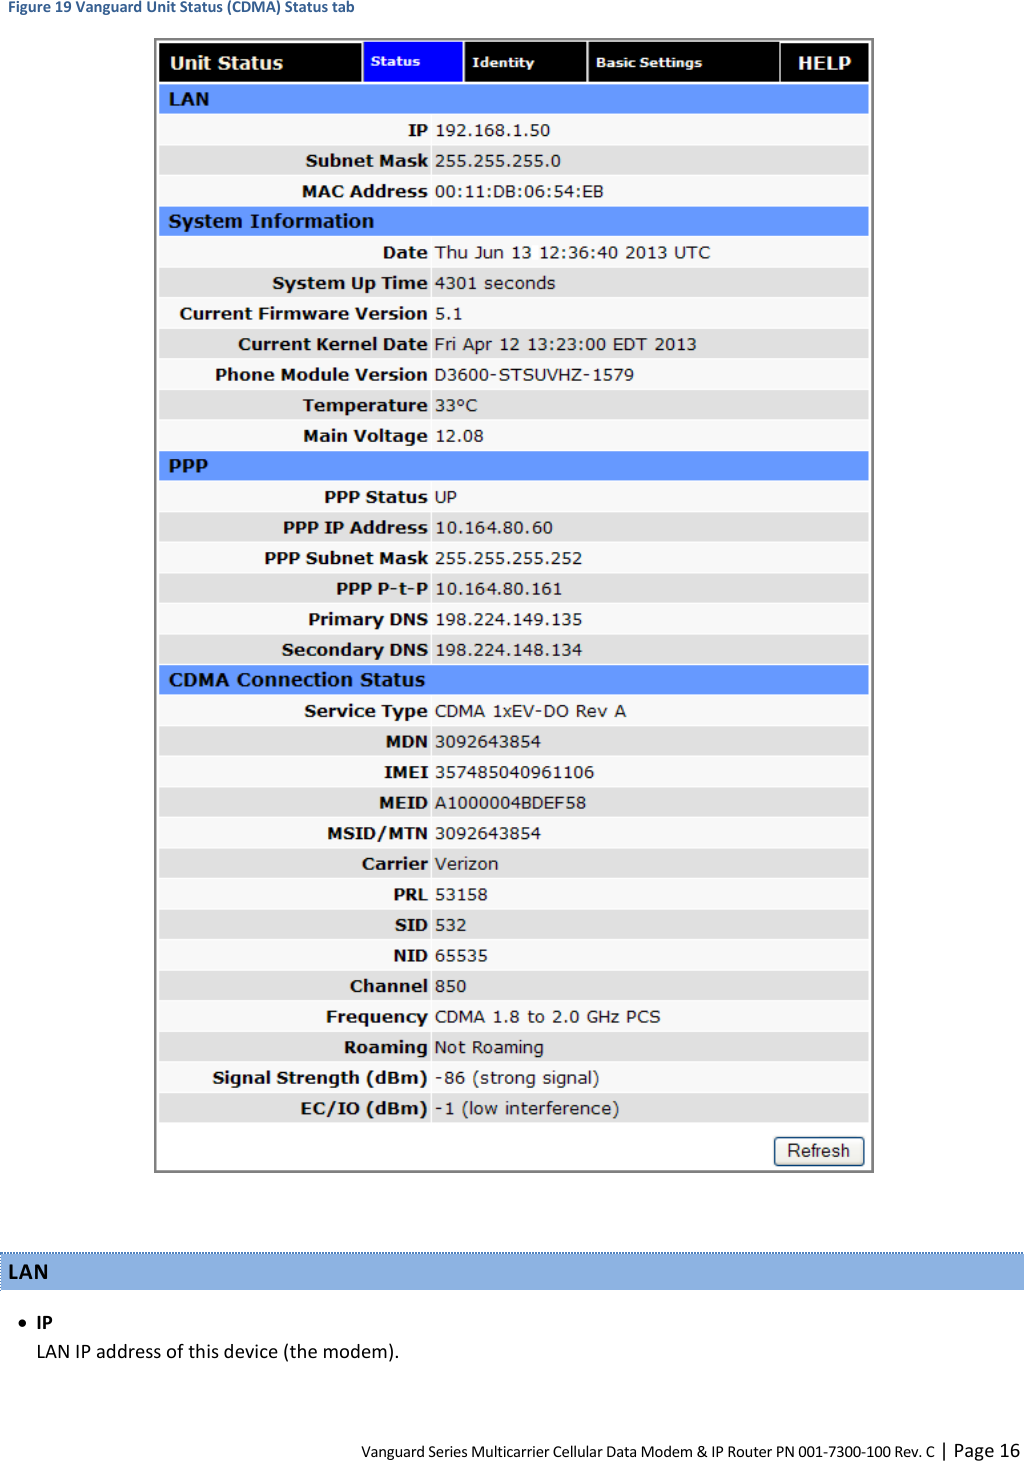Open the Basic Settings tab
The width and height of the screenshot is (1024, 1461).
coord(683,62)
